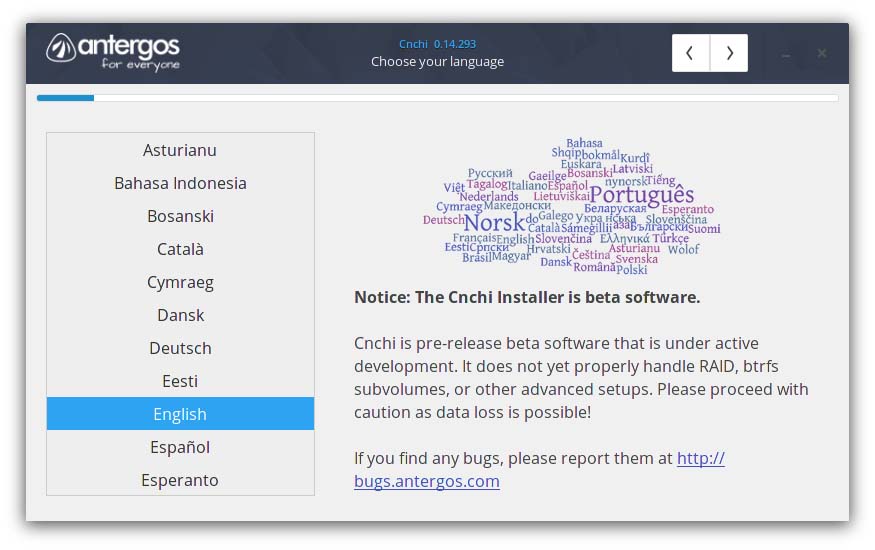Close the Cnchi installer window
The width and height of the screenshot is (875, 550).
click(822, 53)
